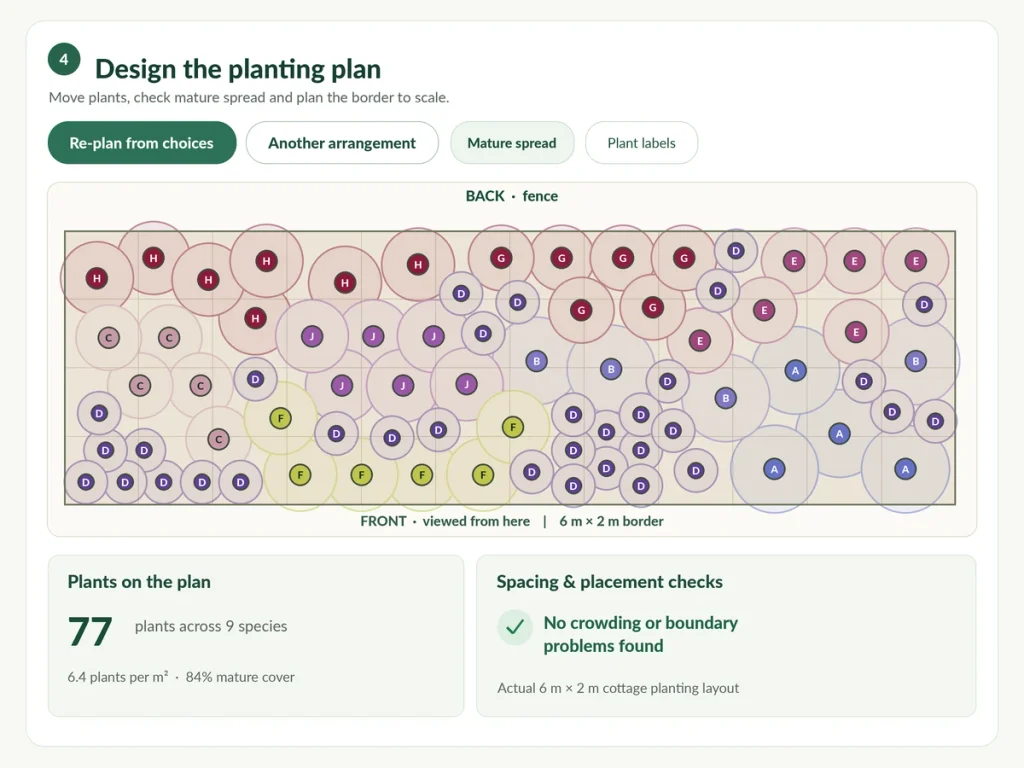This screenshot has height=768, width=1024.
Task: Select the rightmost H plant marker
Action: [418, 264]
